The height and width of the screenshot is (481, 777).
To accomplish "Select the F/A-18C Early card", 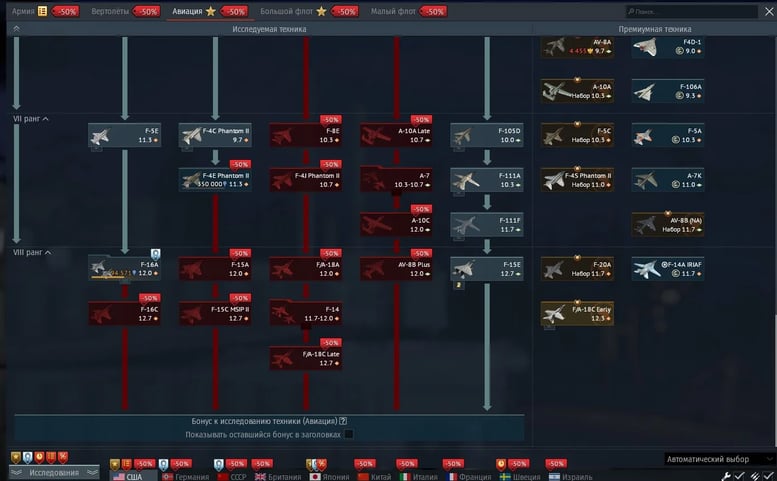I will [x=577, y=314].
